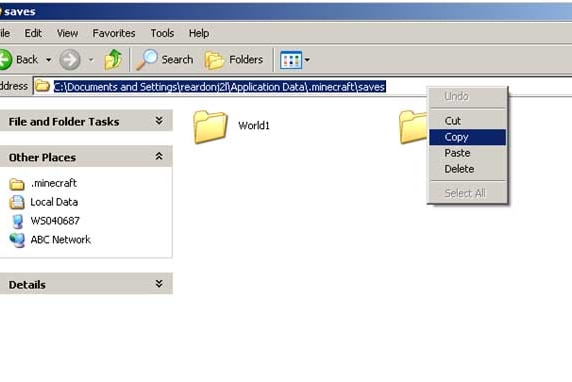Open the .minecraft link in Other Places
The height and width of the screenshot is (382, 572).
click(54, 183)
